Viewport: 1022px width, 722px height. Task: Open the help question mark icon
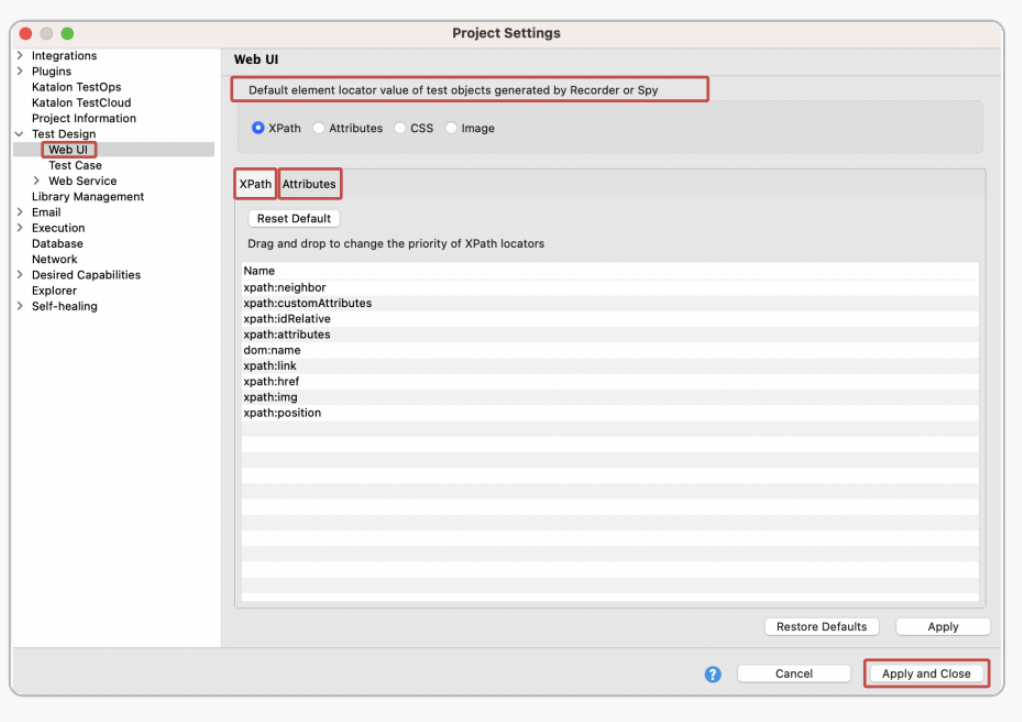pos(712,674)
